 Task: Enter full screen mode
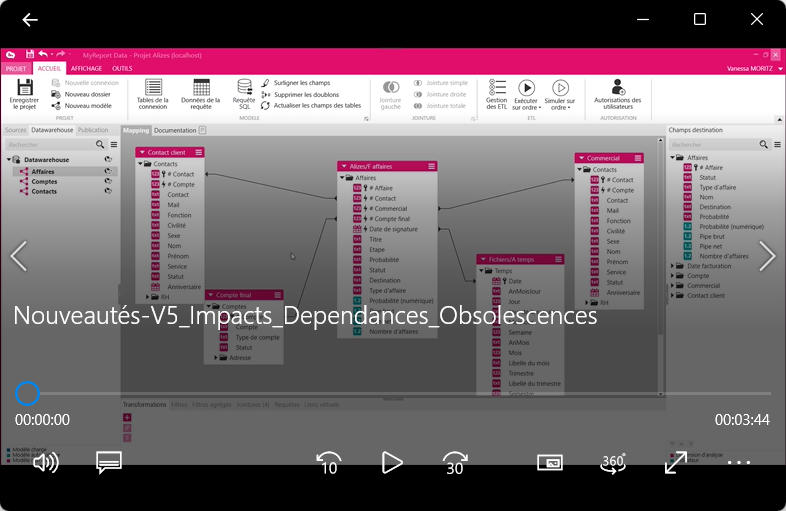point(676,462)
